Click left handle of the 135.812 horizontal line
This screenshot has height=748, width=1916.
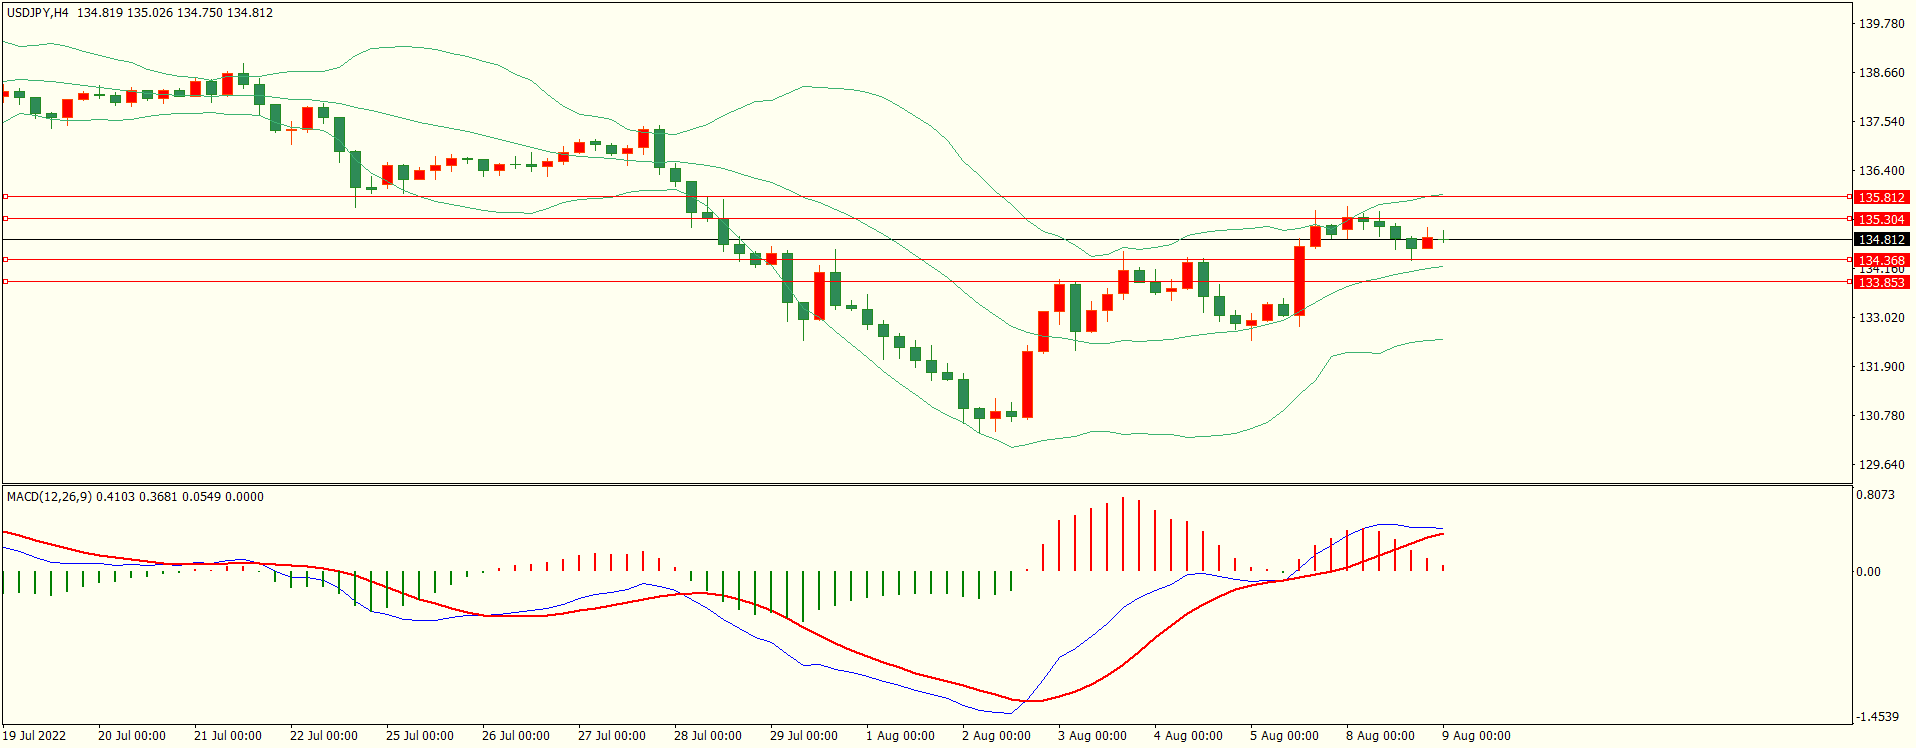(5, 197)
